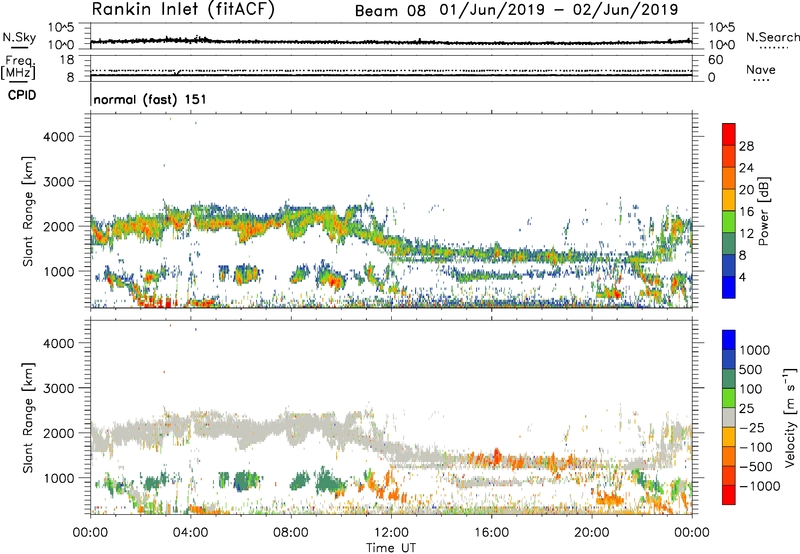Click the '60' Nave axis value
The width and height of the screenshot is (800, 554).
[x=715, y=60]
